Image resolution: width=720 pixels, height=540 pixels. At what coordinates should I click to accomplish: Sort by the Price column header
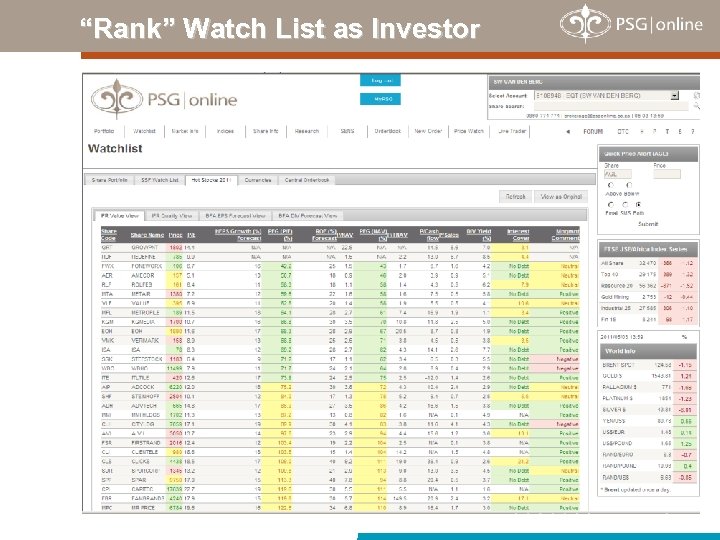click(175, 235)
